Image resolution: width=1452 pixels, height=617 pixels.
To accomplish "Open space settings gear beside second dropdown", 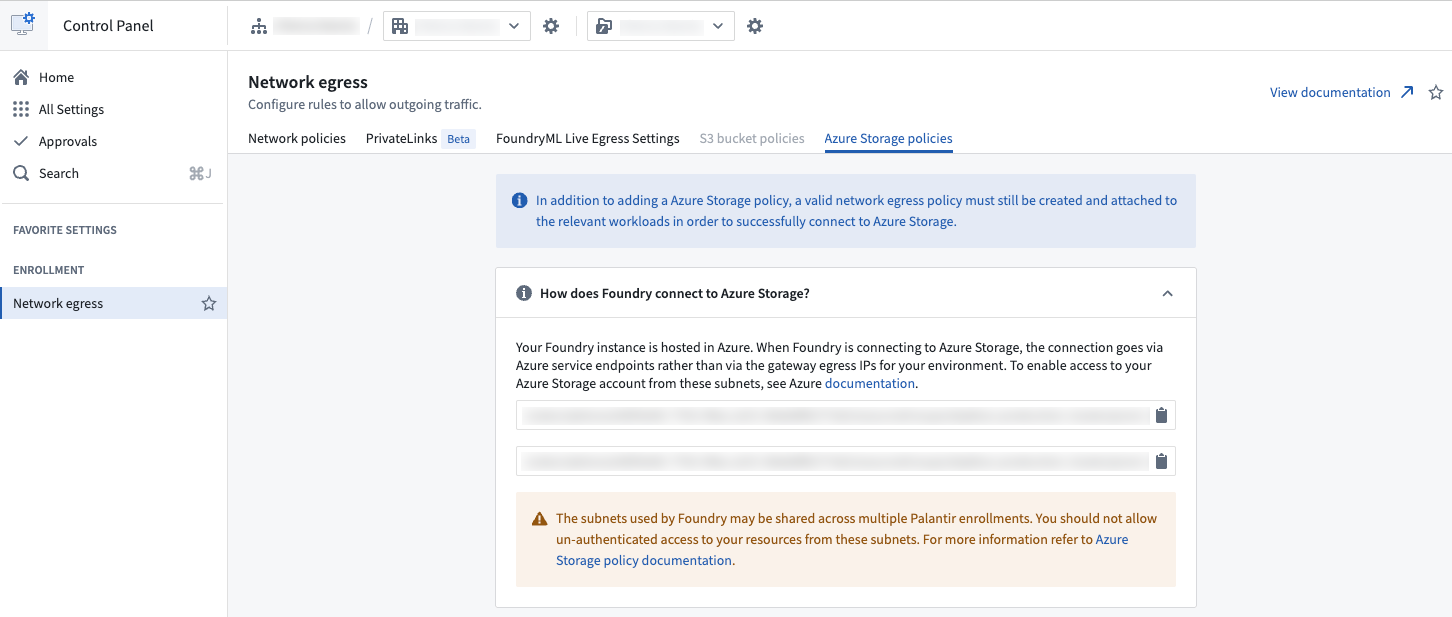I will 755,26.
